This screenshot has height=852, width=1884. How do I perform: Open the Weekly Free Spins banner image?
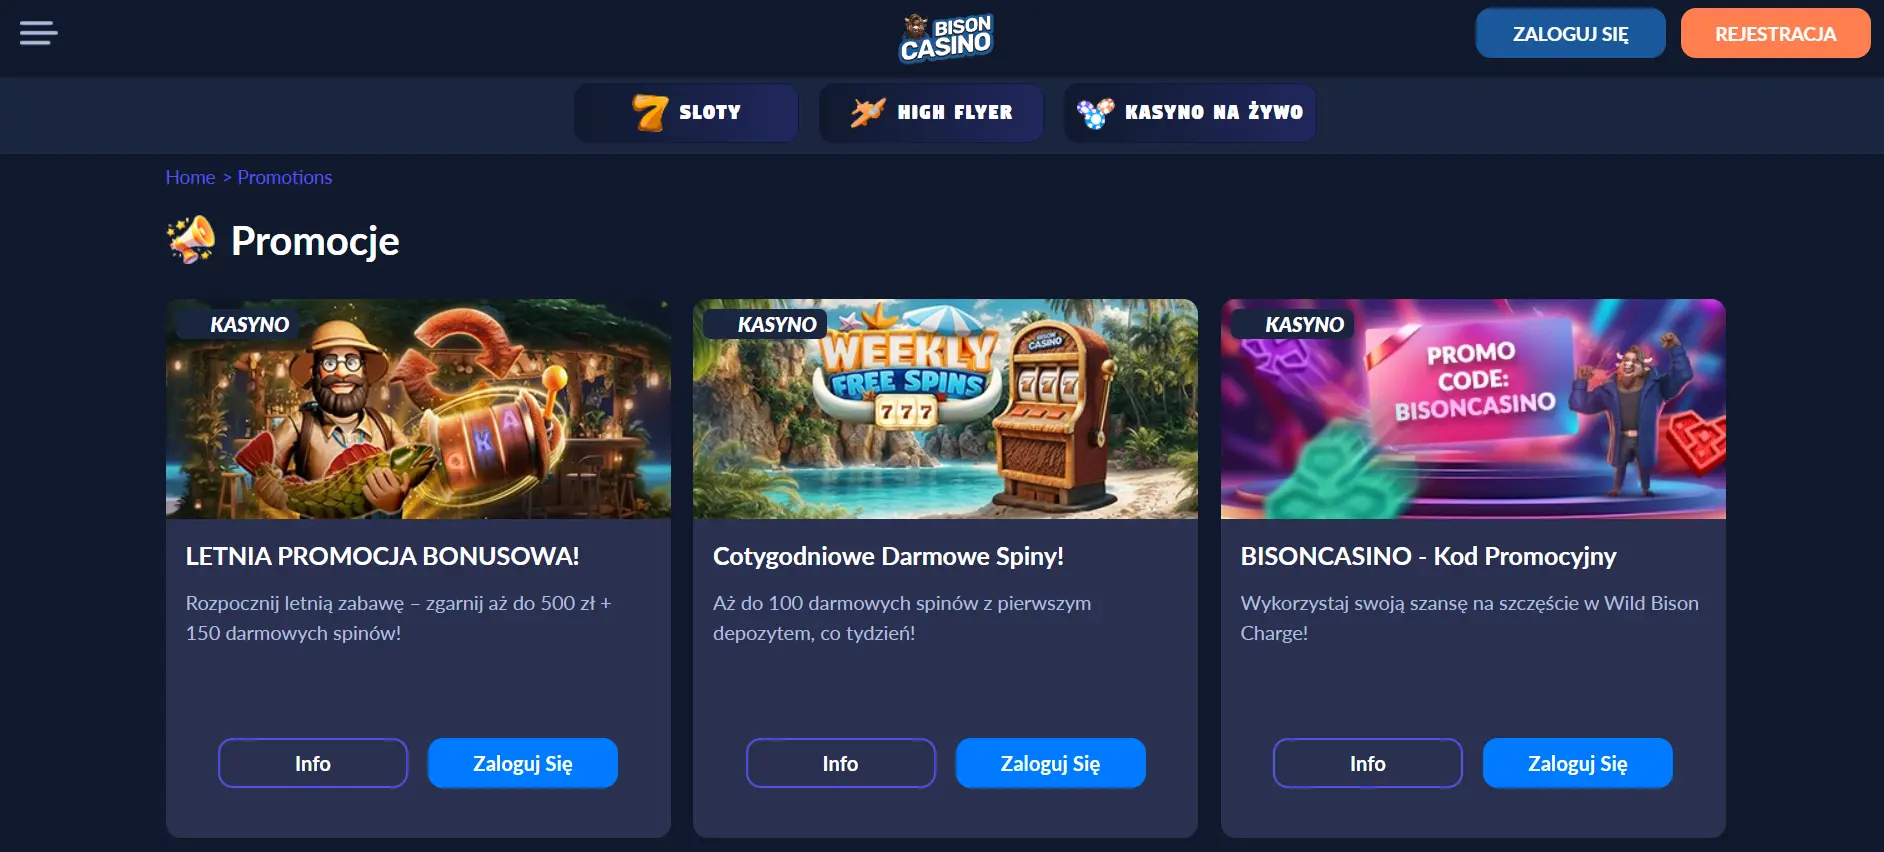tap(945, 409)
